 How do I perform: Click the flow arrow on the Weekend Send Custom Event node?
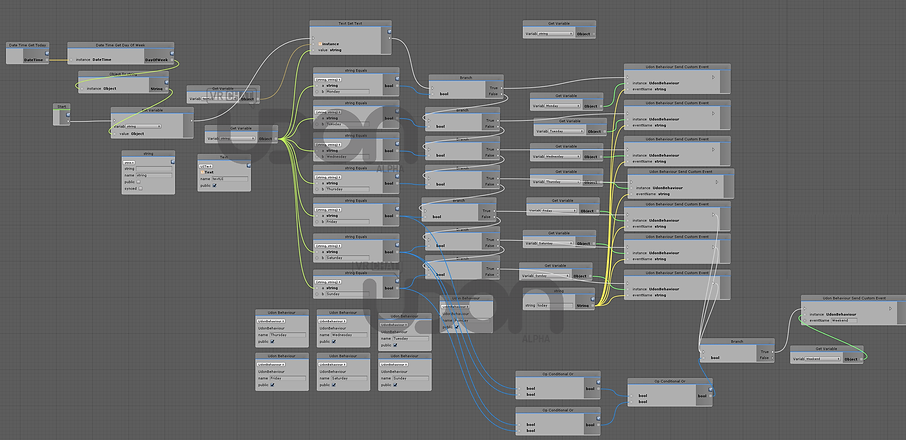890,308
